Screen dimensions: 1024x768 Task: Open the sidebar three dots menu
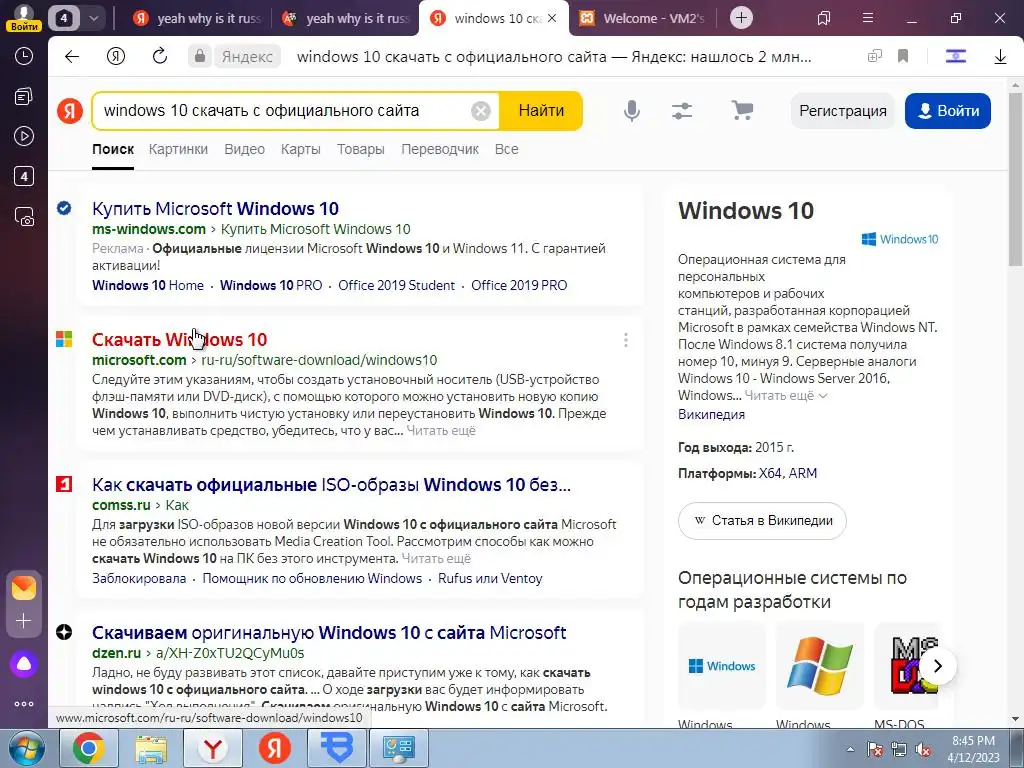tap(24, 704)
